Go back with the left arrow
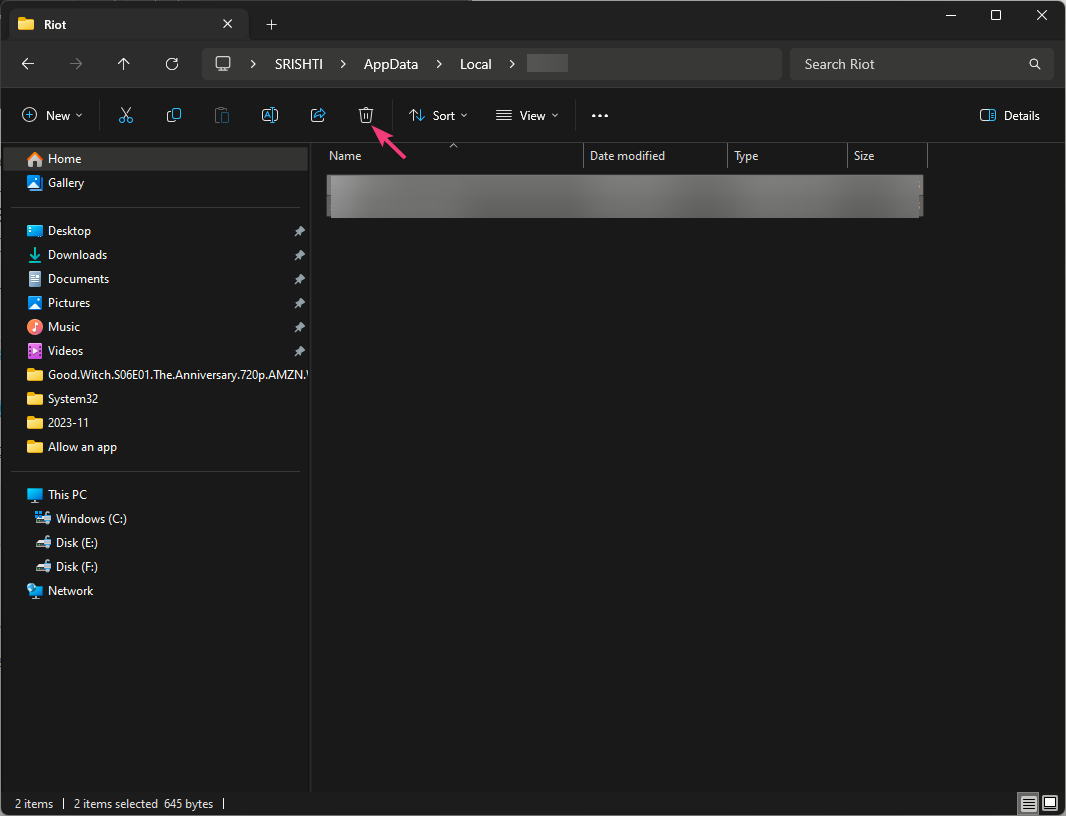1066x816 pixels. (x=28, y=64)
